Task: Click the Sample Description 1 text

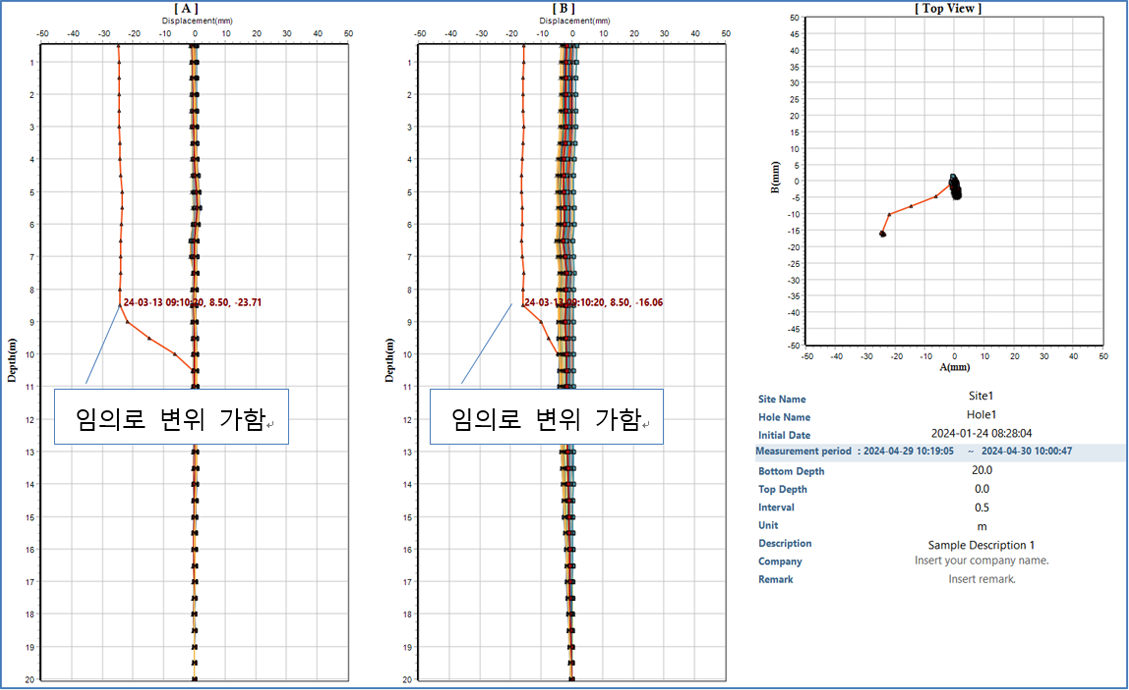Action: 981,545
